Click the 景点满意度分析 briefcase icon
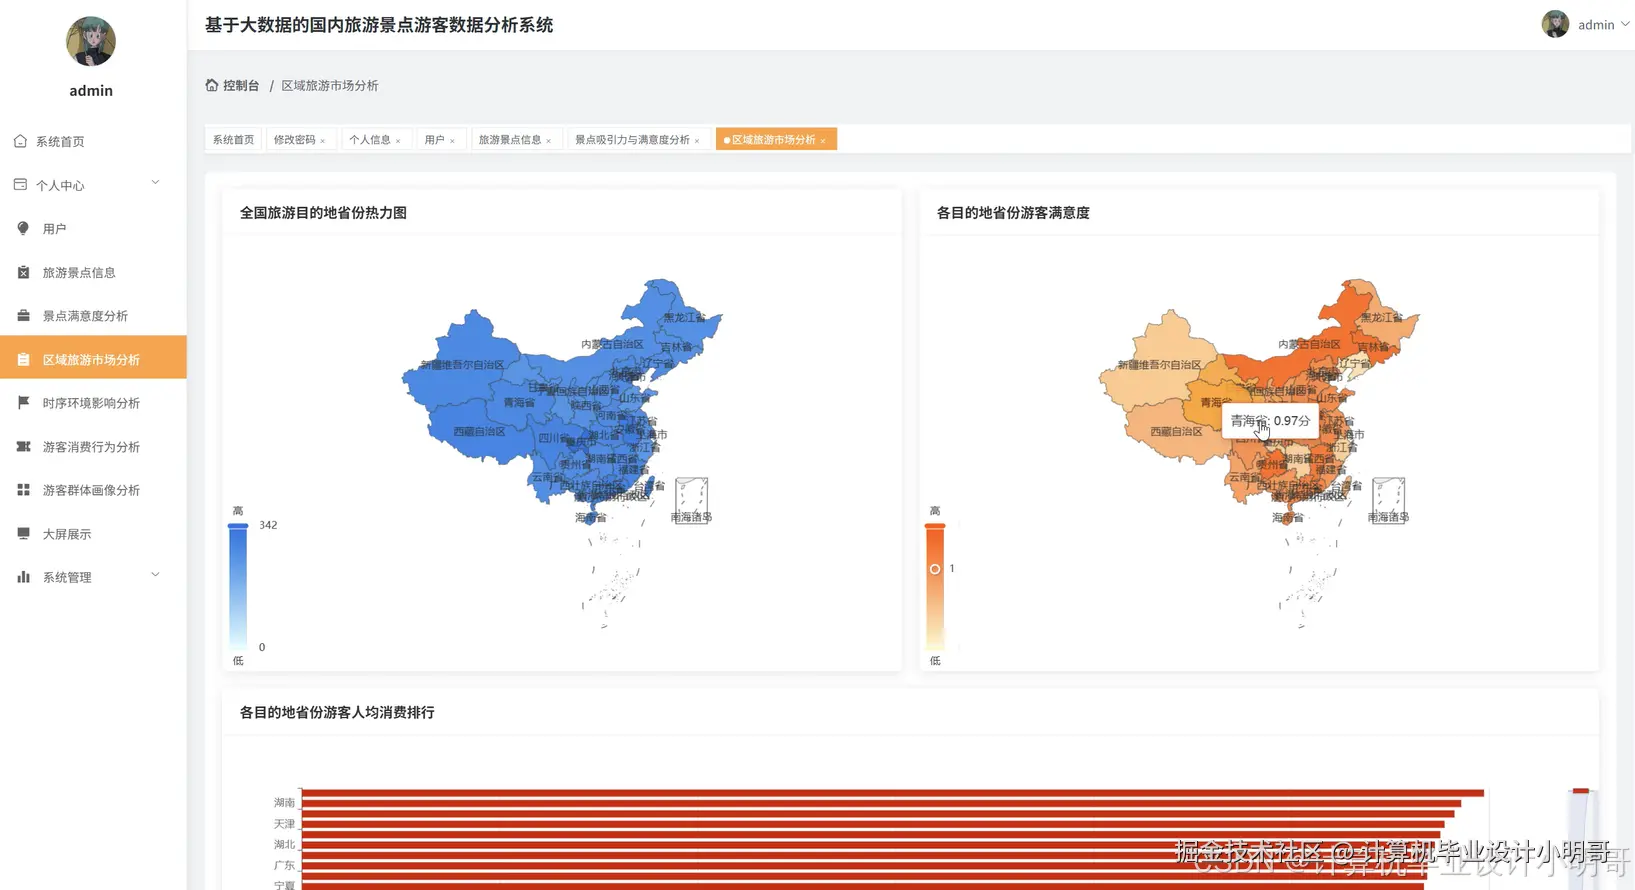The image size is (1635, 890). click(x=23, y=316)
